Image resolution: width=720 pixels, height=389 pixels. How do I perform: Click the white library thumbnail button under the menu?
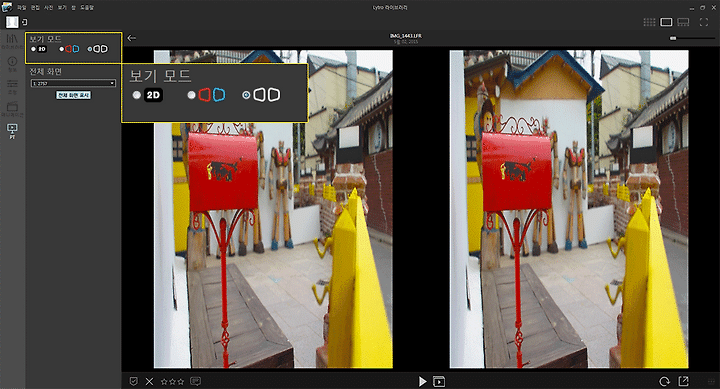tap(12, 22)
